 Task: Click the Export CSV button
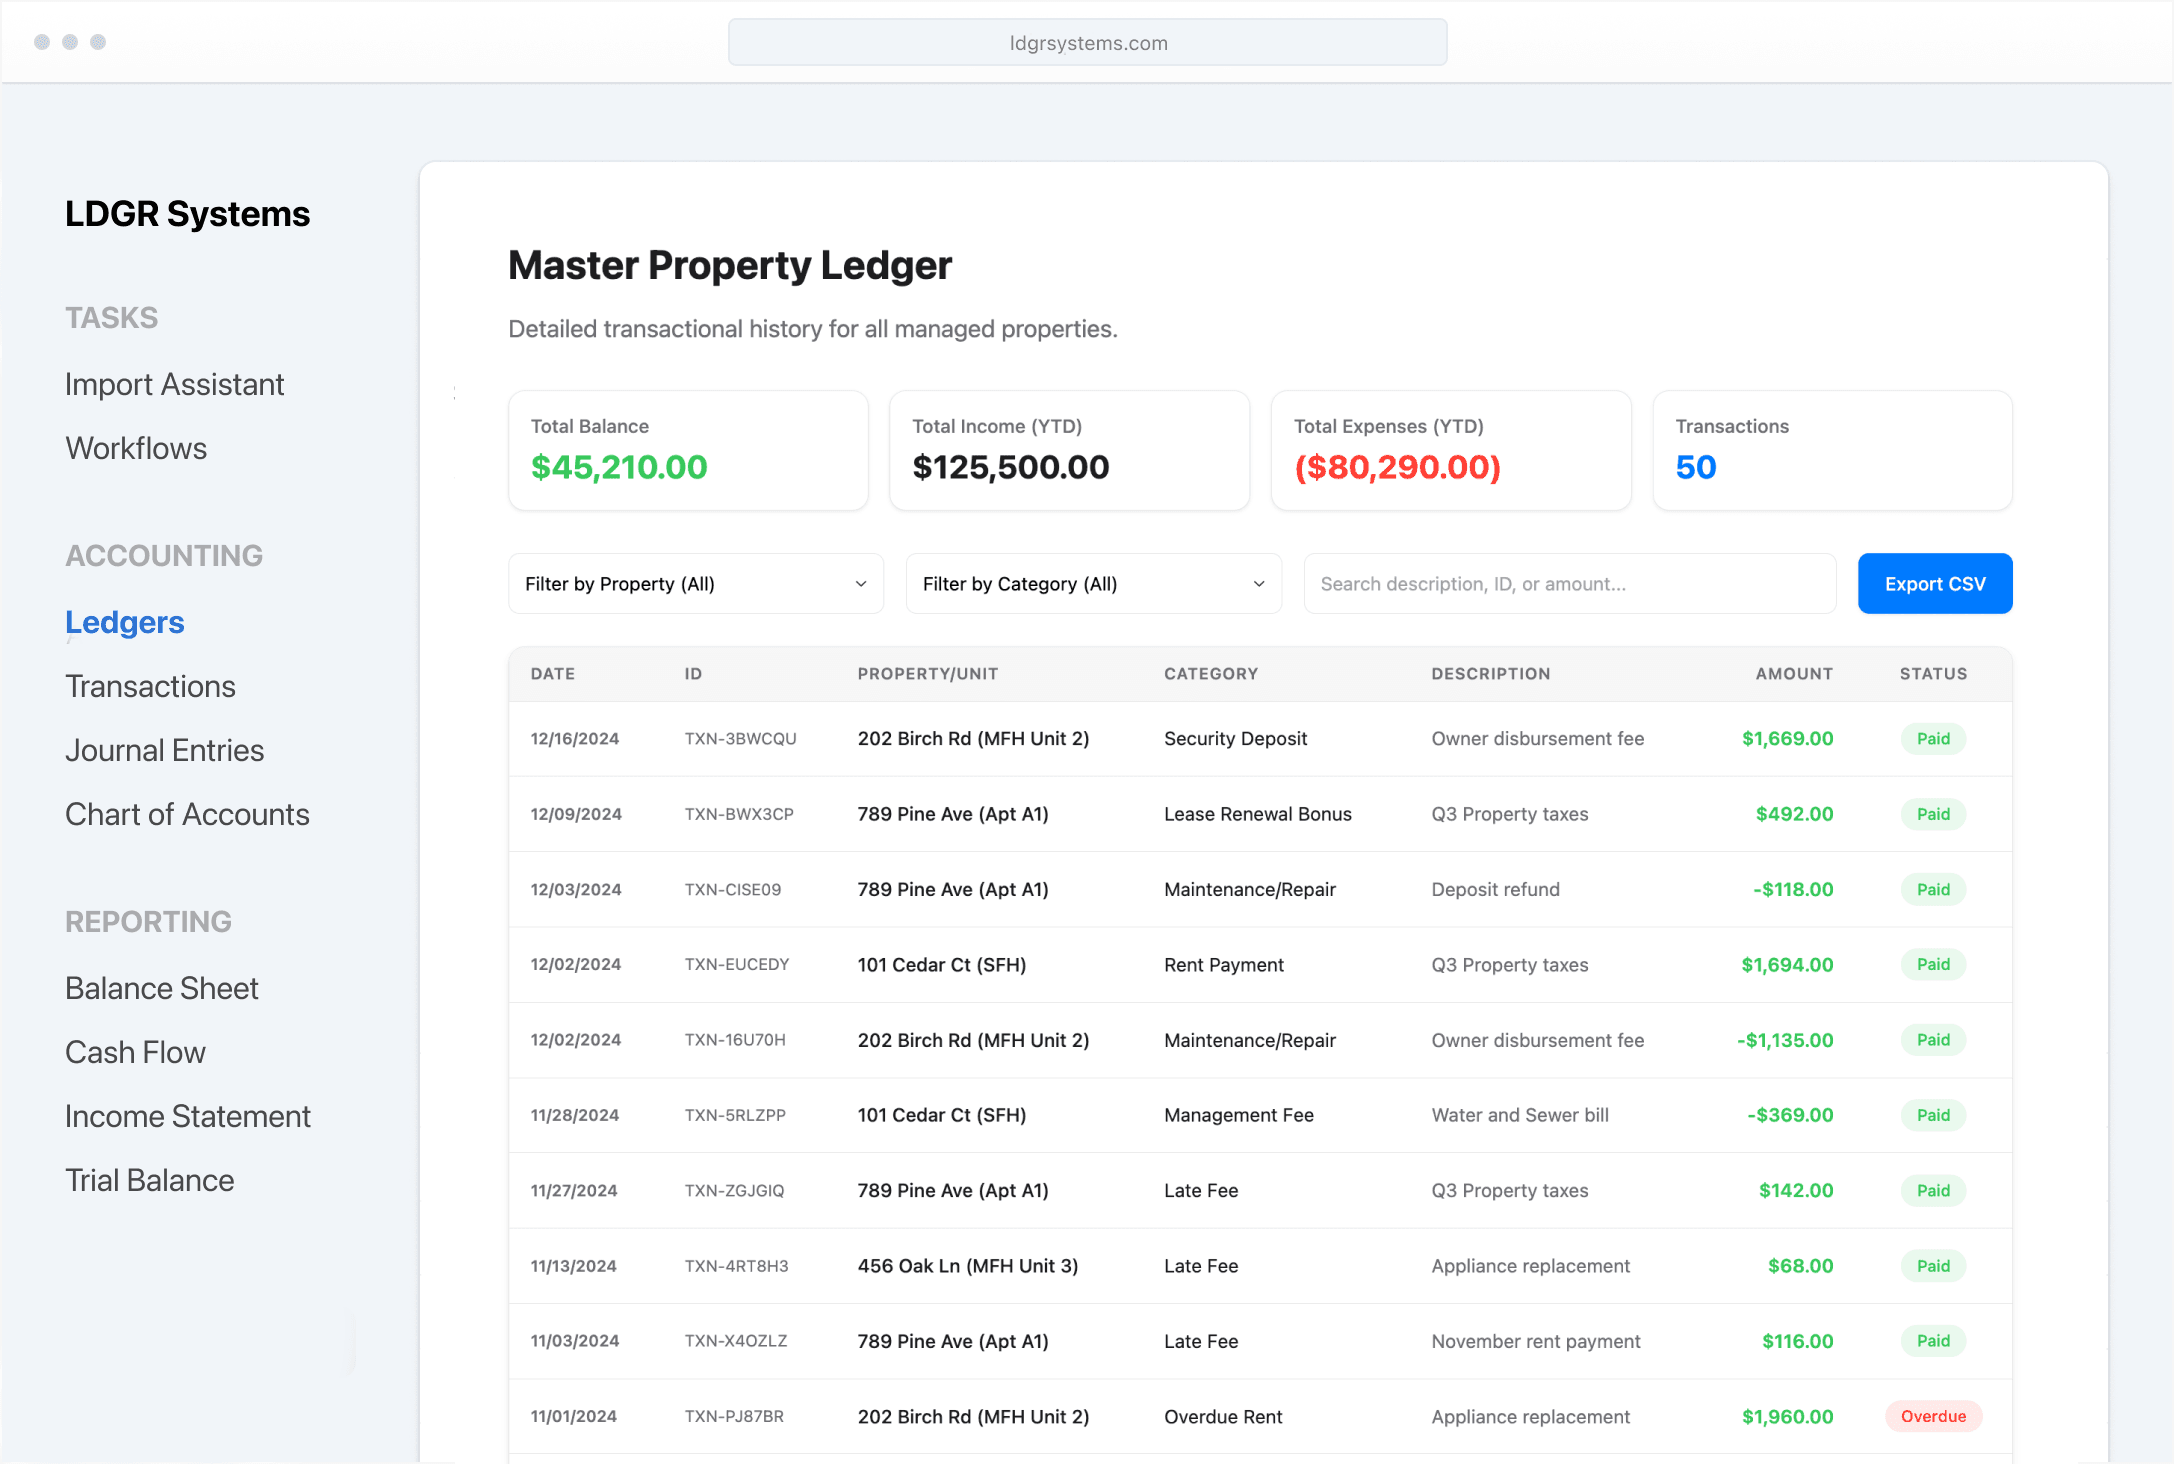click(1934, 584)
